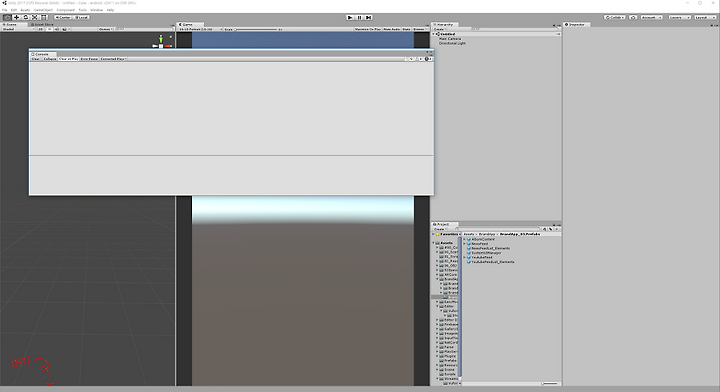Open the Layout dropdown
The image size is (720, 392).
[x=705, y=17]
